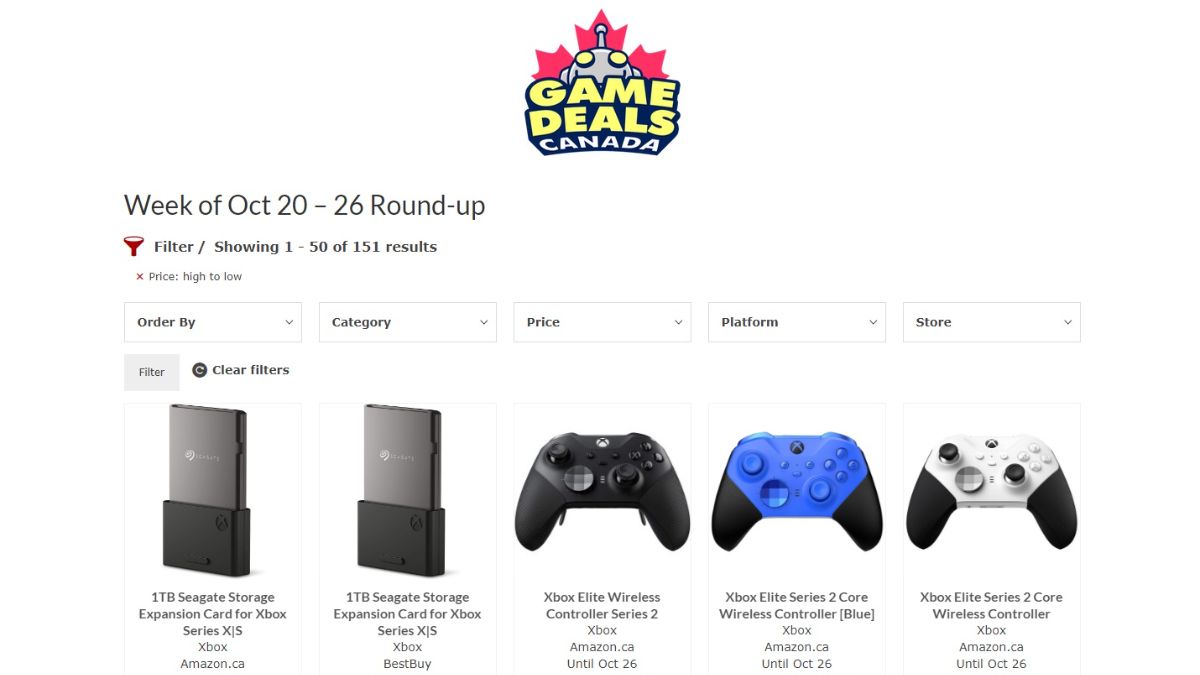Click the white Xbox Elite Series 2 controller image
The width and height of the screenshot is (1200, 675).
coord(991,490)
